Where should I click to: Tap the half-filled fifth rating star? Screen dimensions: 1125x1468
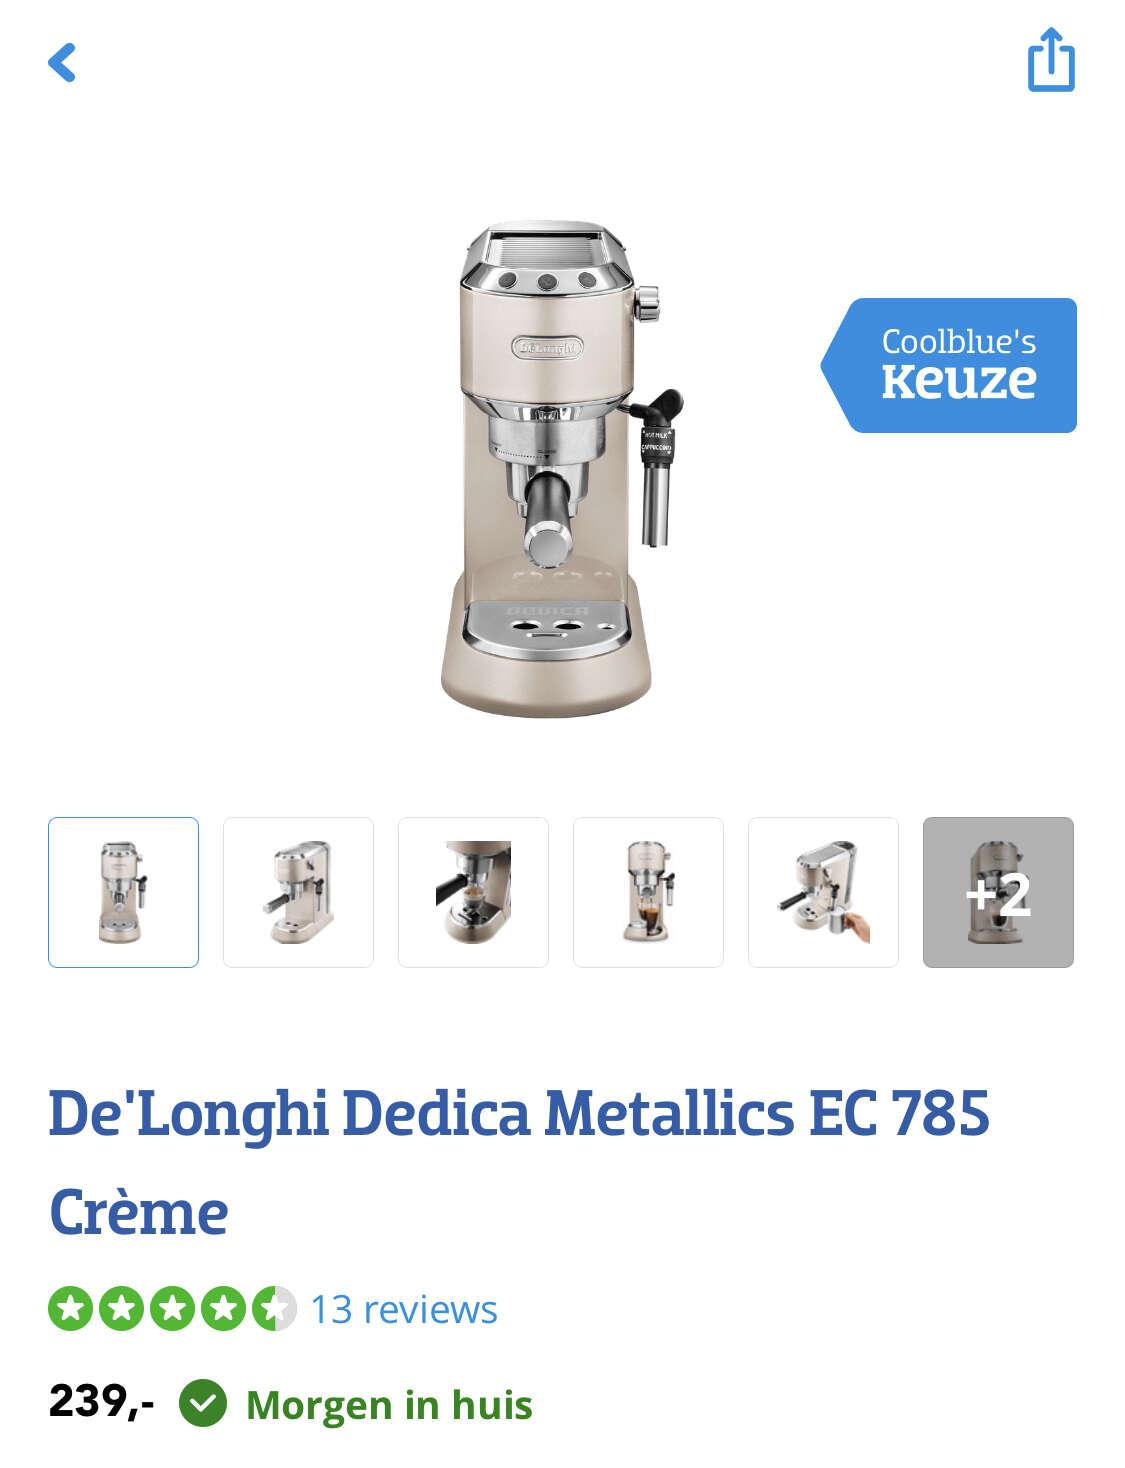[x=274, y=1308]
